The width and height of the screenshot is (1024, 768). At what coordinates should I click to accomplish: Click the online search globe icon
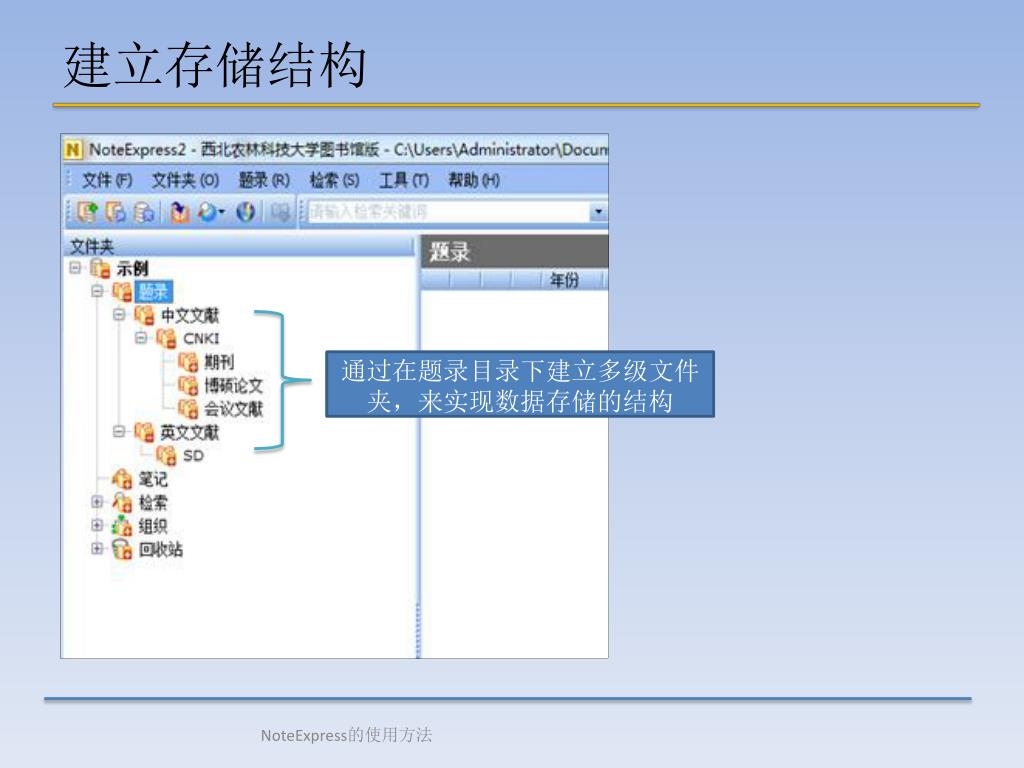(207, 212)
